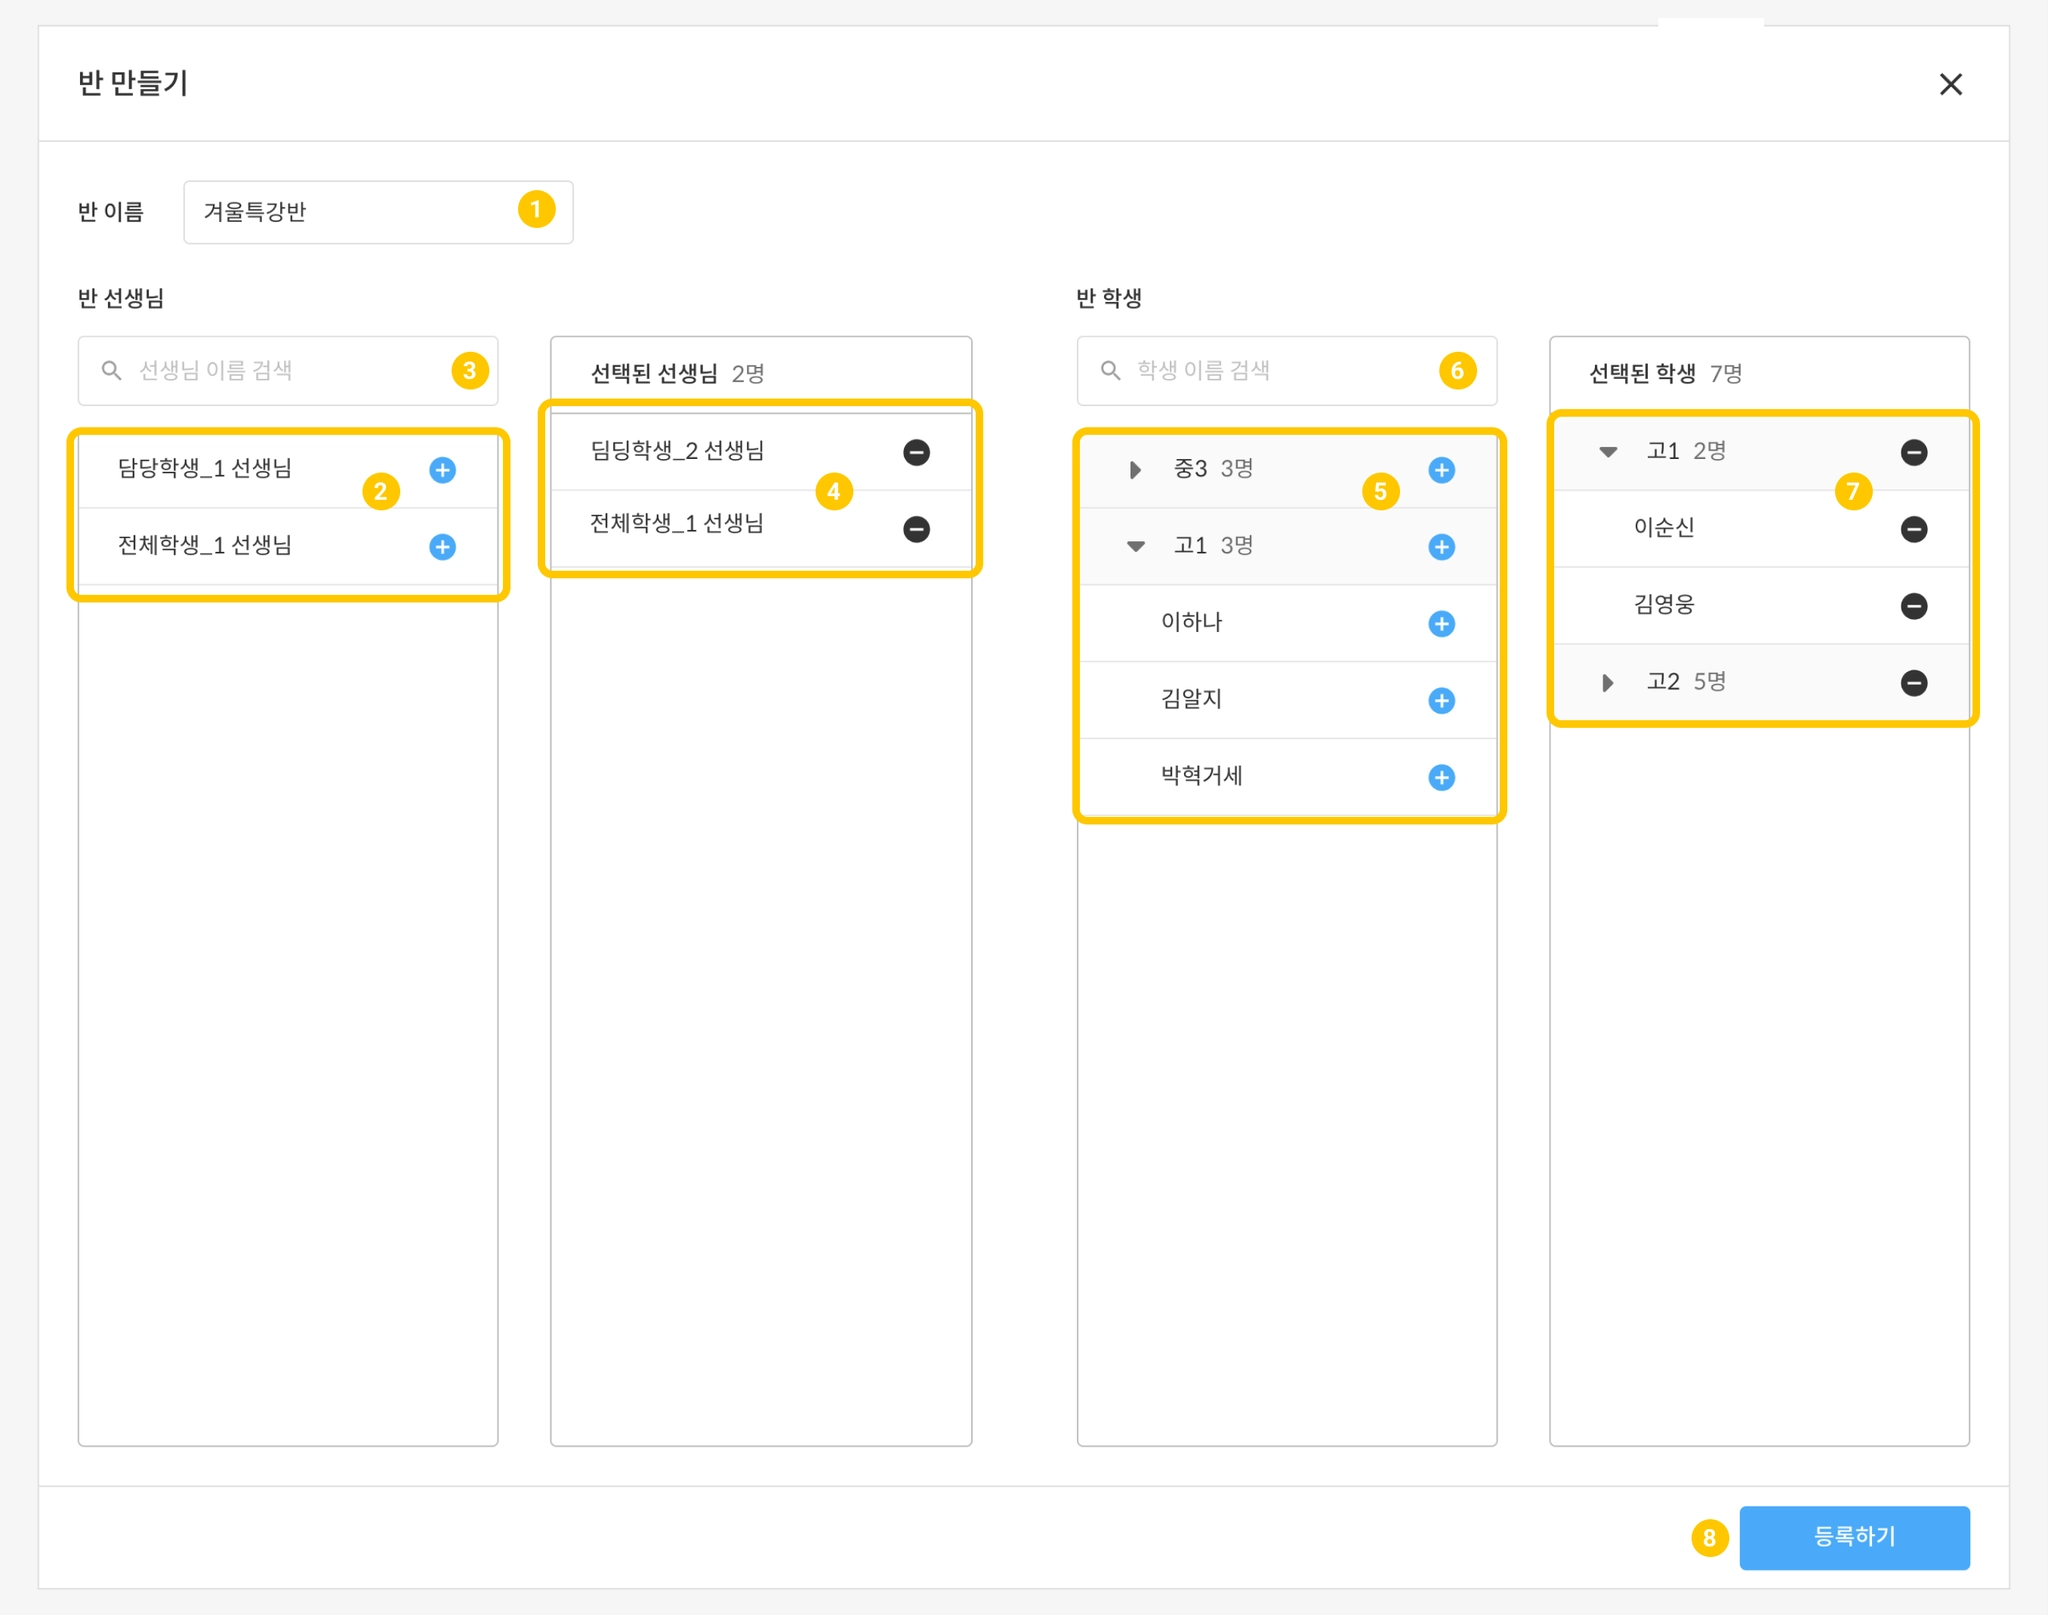
Task: Add 담당학생_1 선생님 with plus icon
Action: pos(442,470)
